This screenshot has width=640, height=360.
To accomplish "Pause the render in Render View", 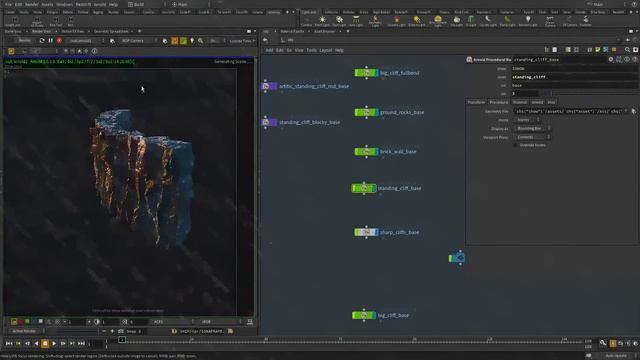I will (x=51, y=41).
